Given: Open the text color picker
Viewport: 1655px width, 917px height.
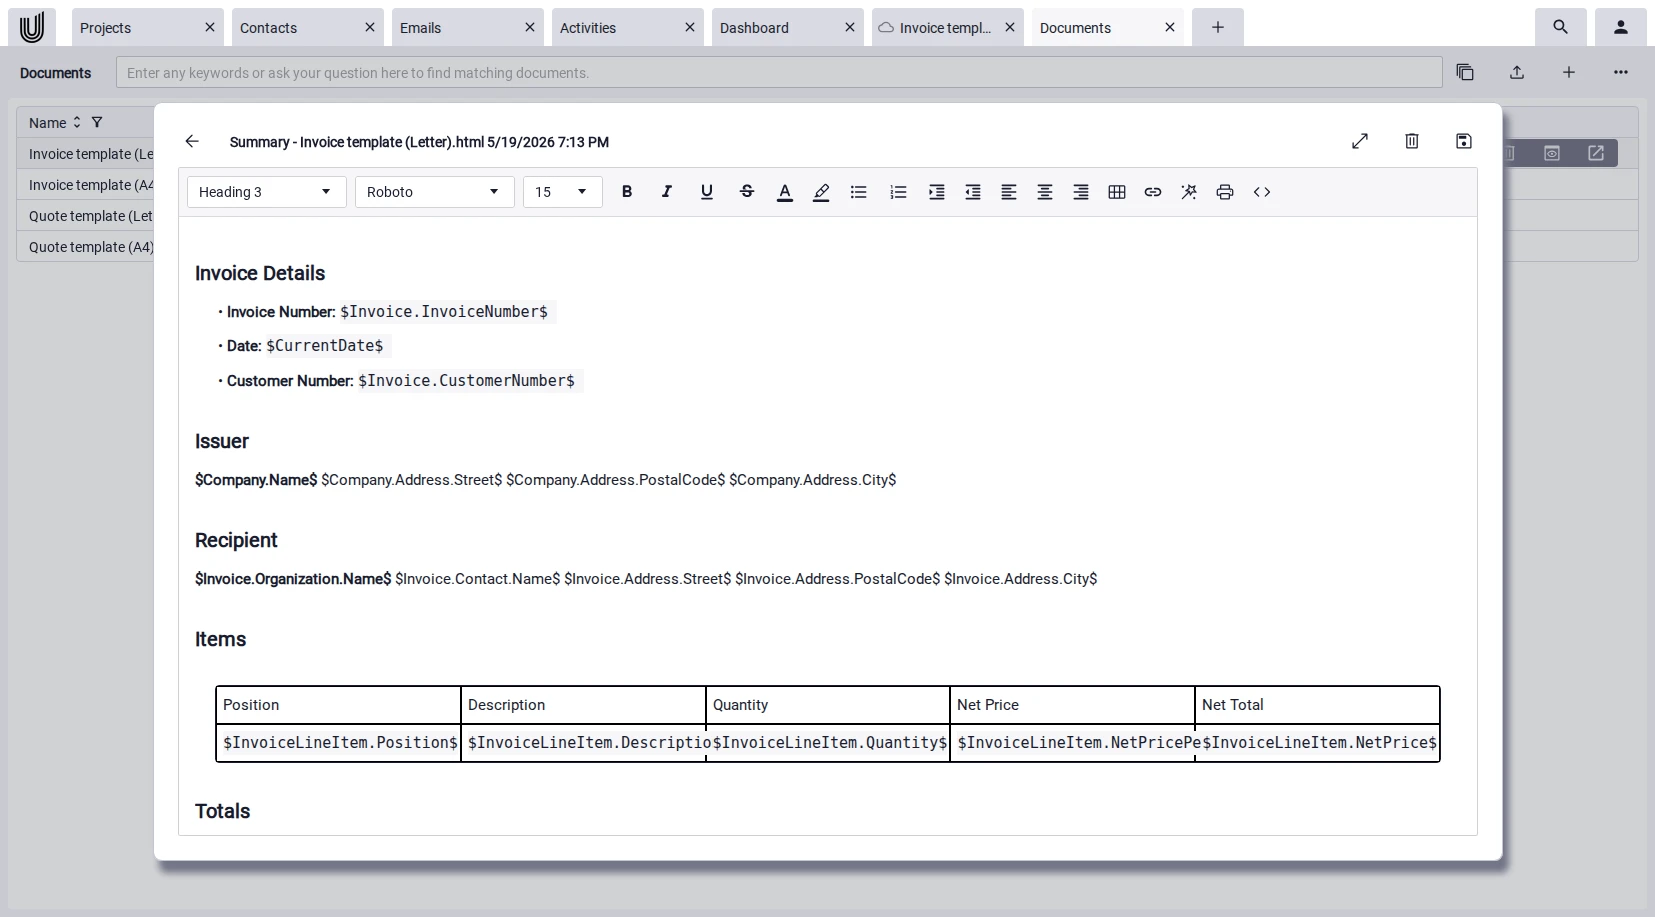Looking at the screenshot, I should click(785, 192).
